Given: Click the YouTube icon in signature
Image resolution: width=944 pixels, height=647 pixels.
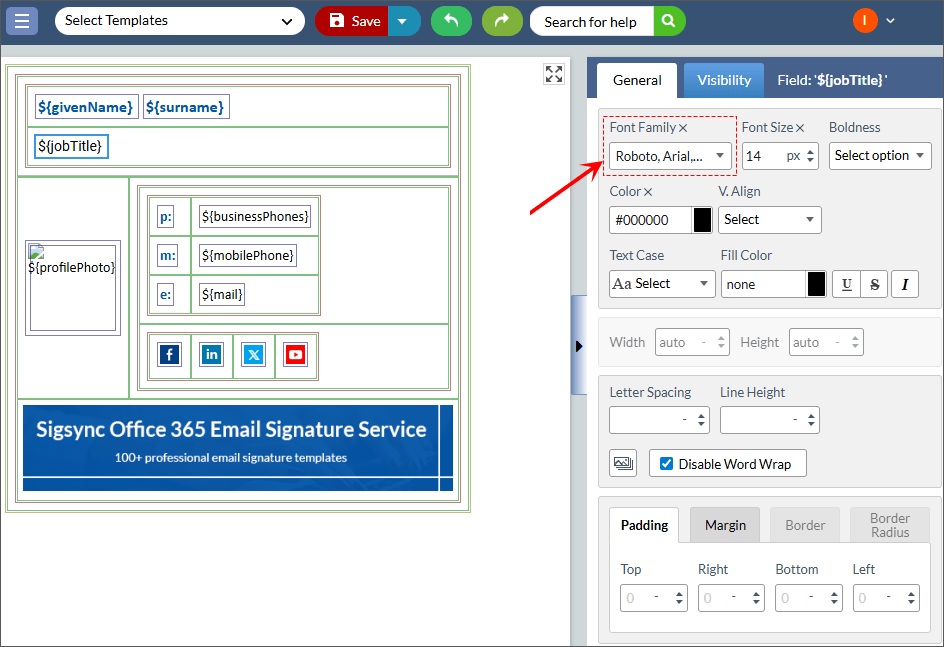Looking at the screenshot, I should pos(295,354).
